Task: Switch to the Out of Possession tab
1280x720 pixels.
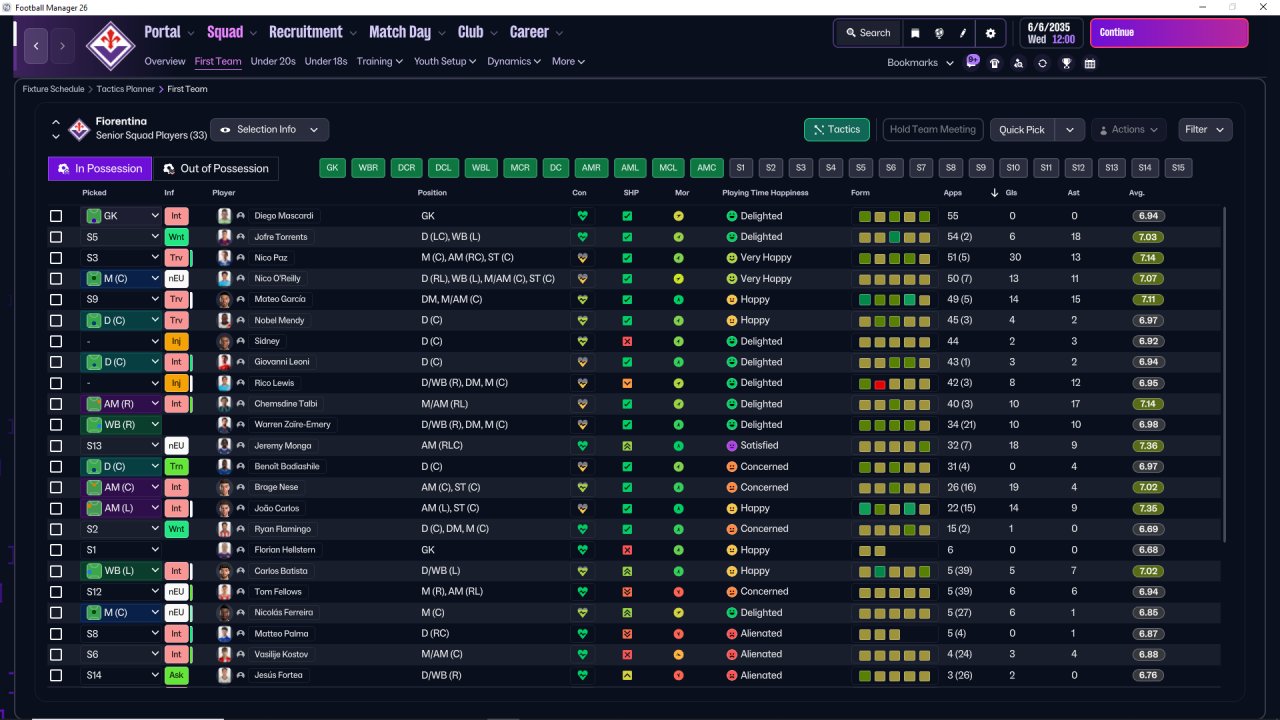Action: pos(216,169)
